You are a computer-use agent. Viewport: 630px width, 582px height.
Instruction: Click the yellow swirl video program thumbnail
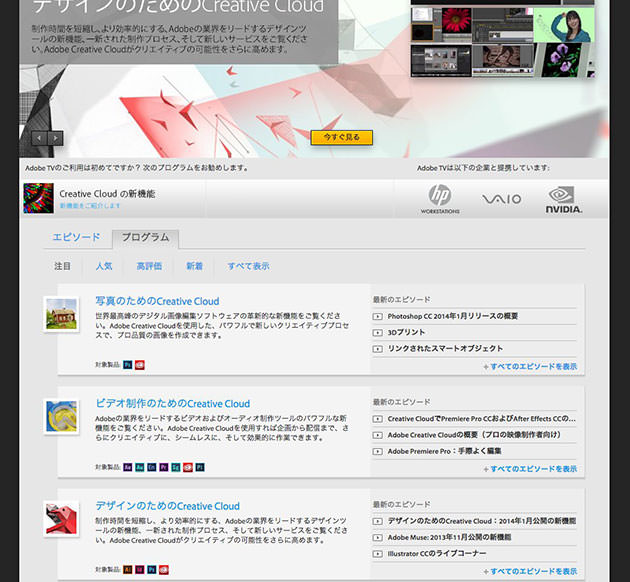[61, 417]
